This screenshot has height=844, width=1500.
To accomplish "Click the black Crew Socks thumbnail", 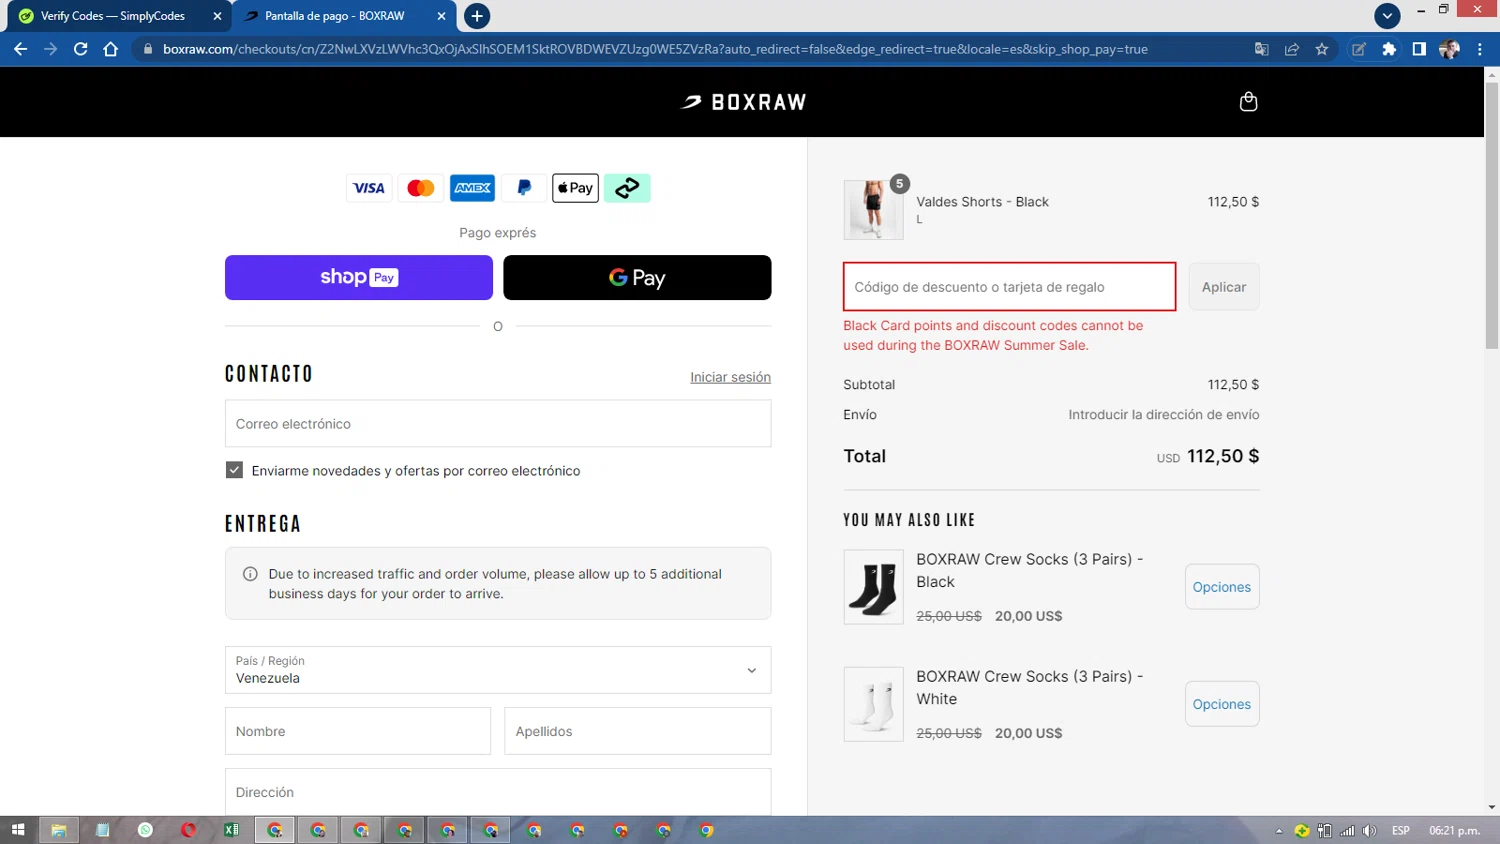I will click(873, 587).
